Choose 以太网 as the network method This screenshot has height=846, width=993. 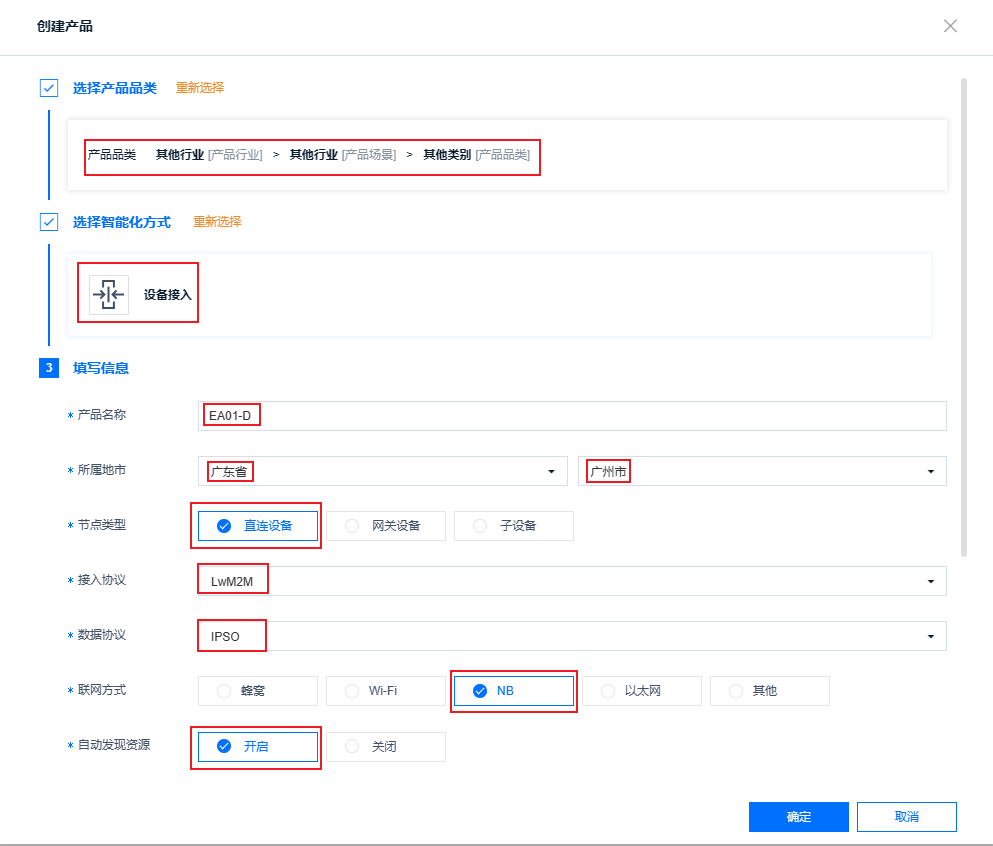pyautogui.click(x=641, y=691)
